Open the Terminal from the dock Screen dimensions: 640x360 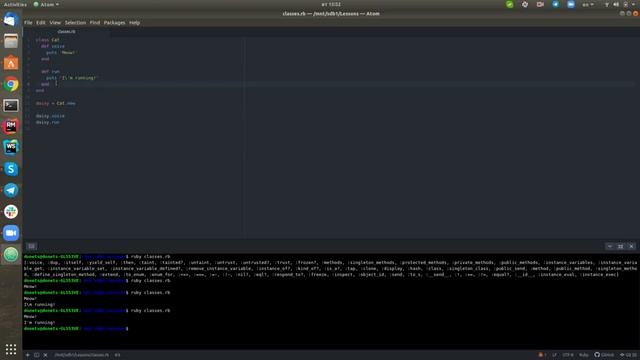pyautogui.click(x=11, y=105)
